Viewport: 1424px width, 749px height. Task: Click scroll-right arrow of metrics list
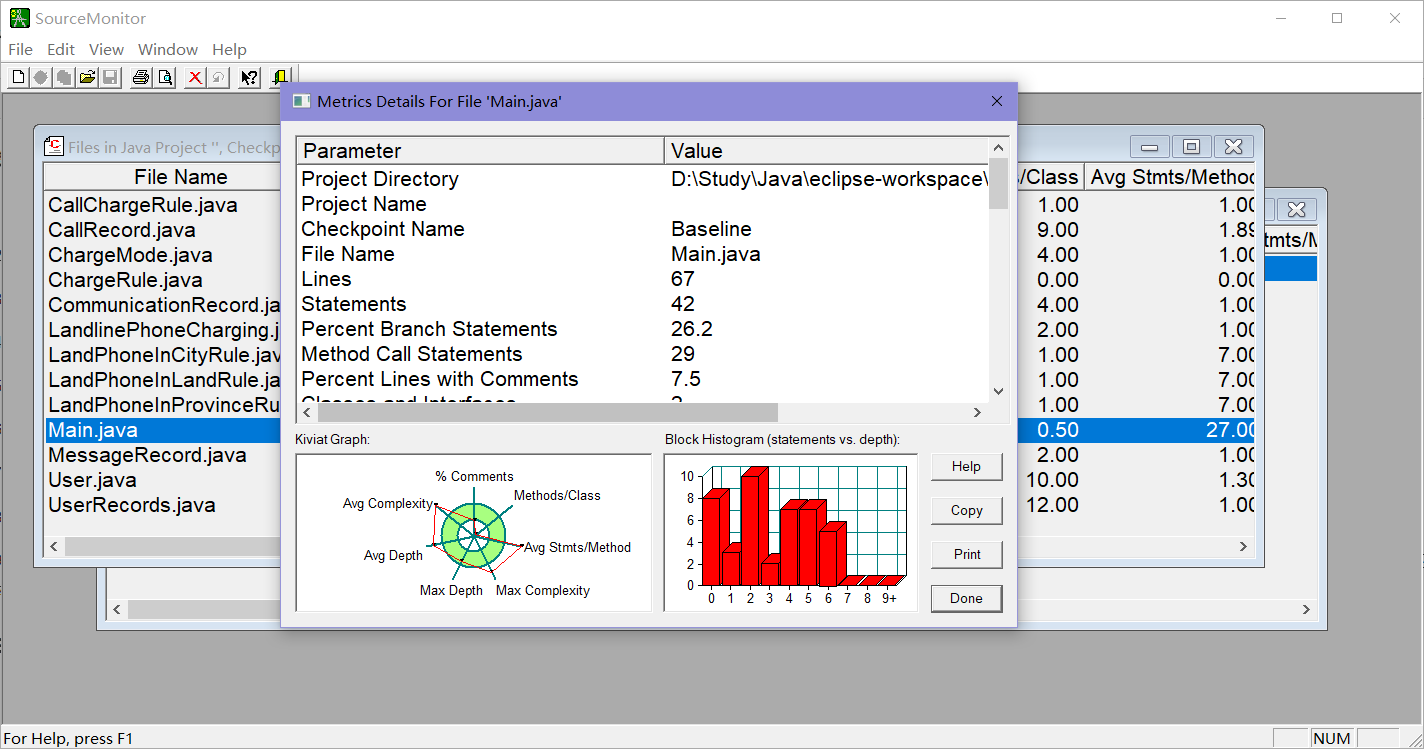point(978,412)
